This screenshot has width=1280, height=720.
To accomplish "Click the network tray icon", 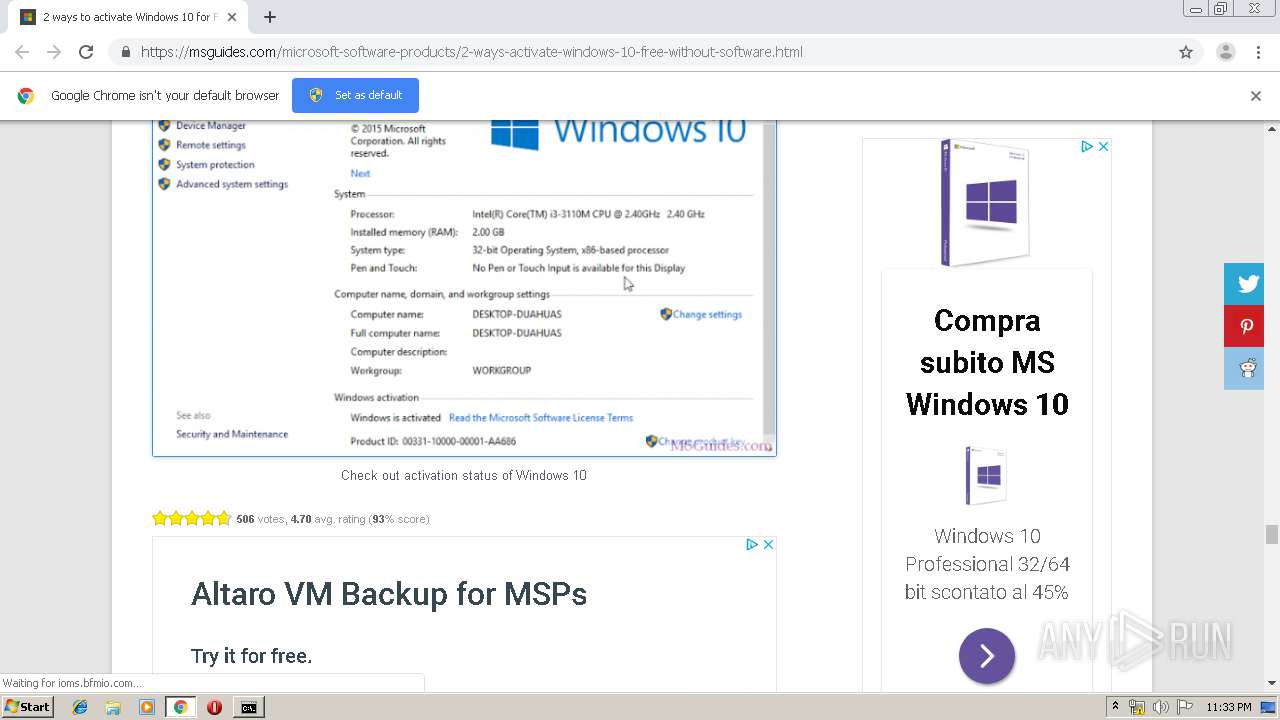I will pos(1137,707).
